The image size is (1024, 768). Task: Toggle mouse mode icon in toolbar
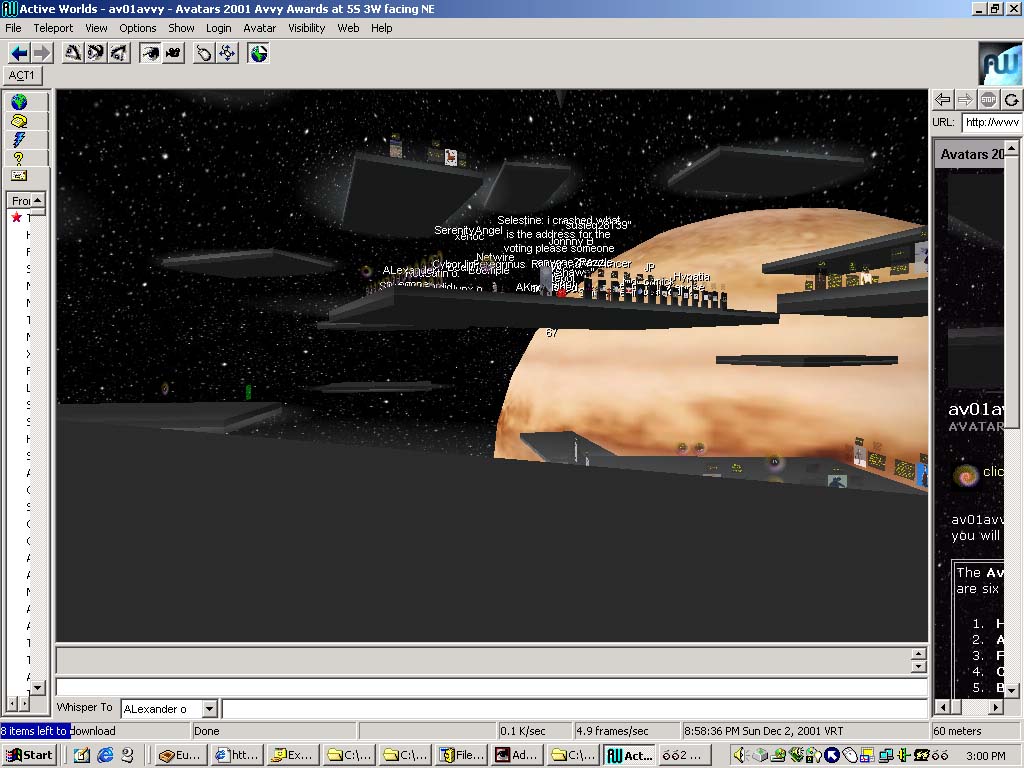point(204,53)
